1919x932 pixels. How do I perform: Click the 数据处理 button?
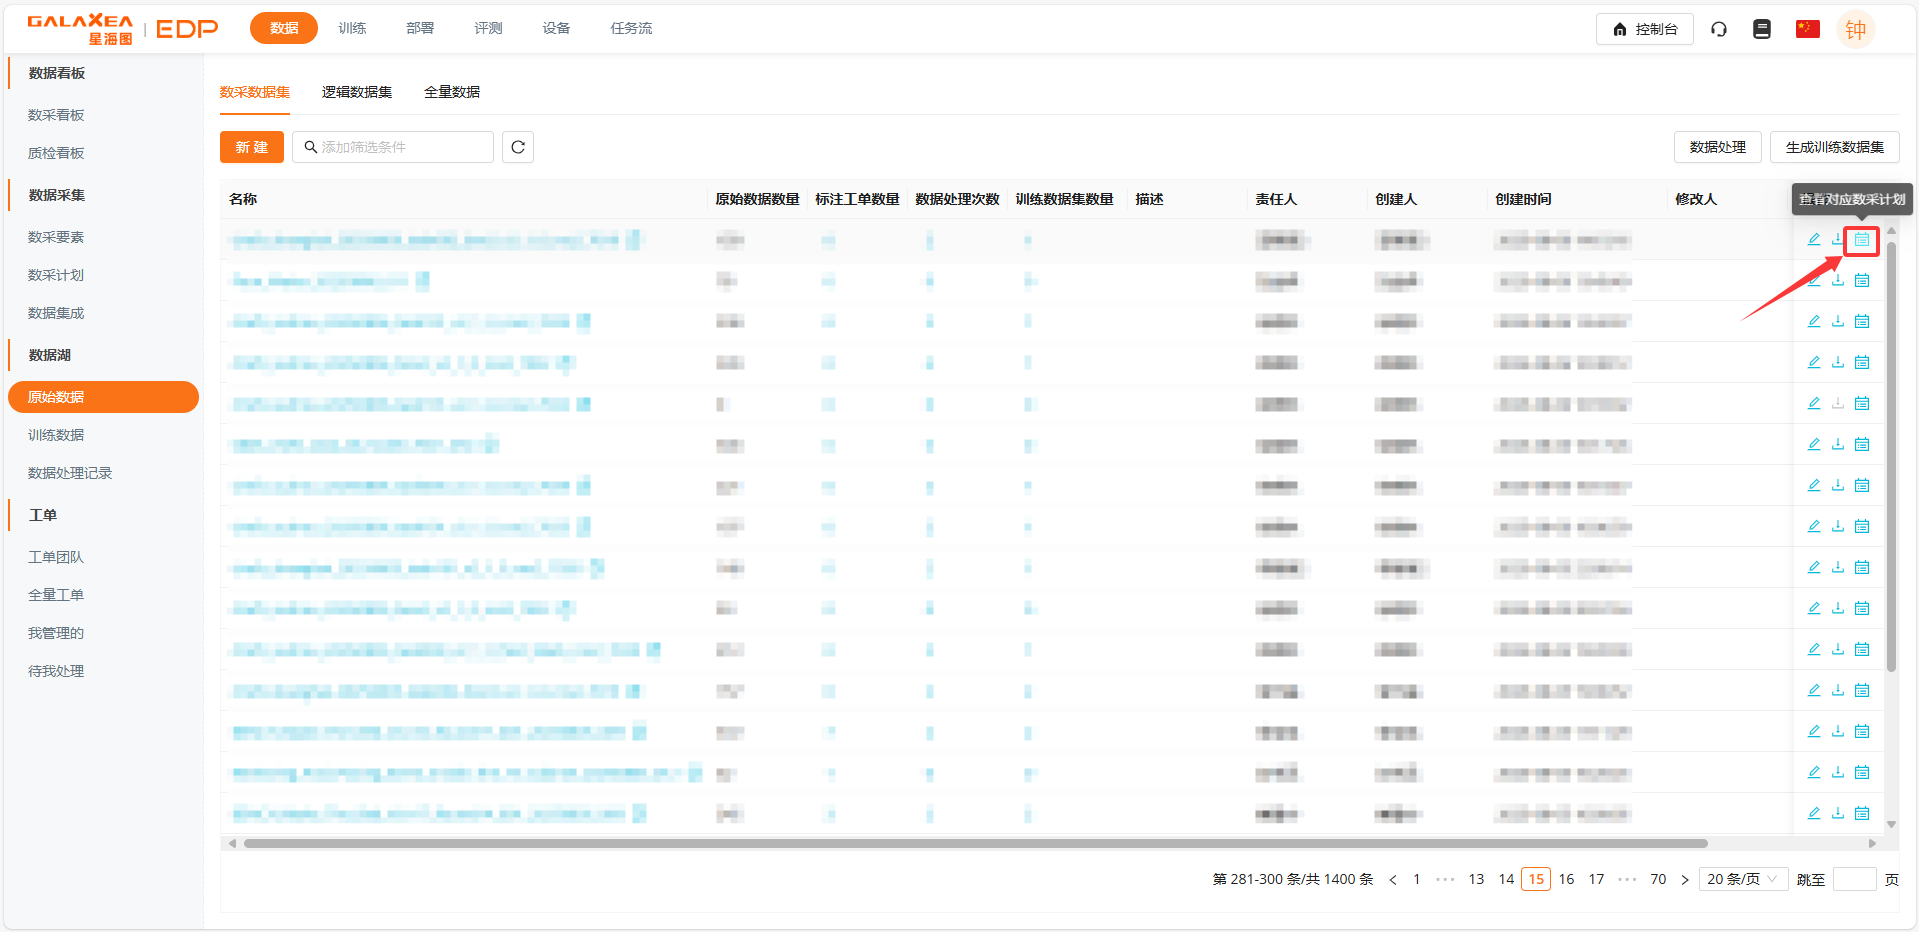coord(1716,147)
